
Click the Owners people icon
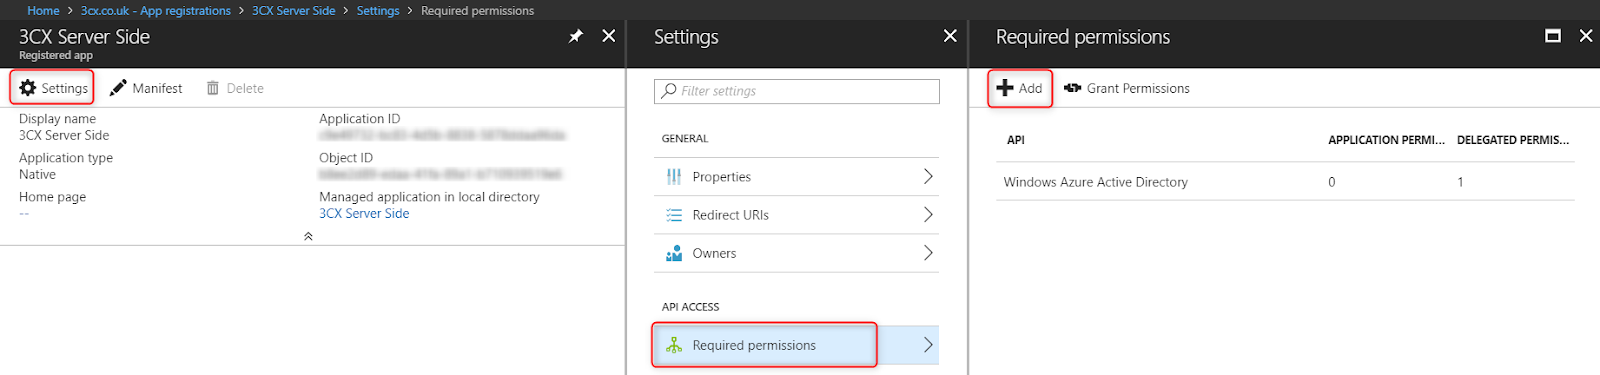click(x=674, y=253)
